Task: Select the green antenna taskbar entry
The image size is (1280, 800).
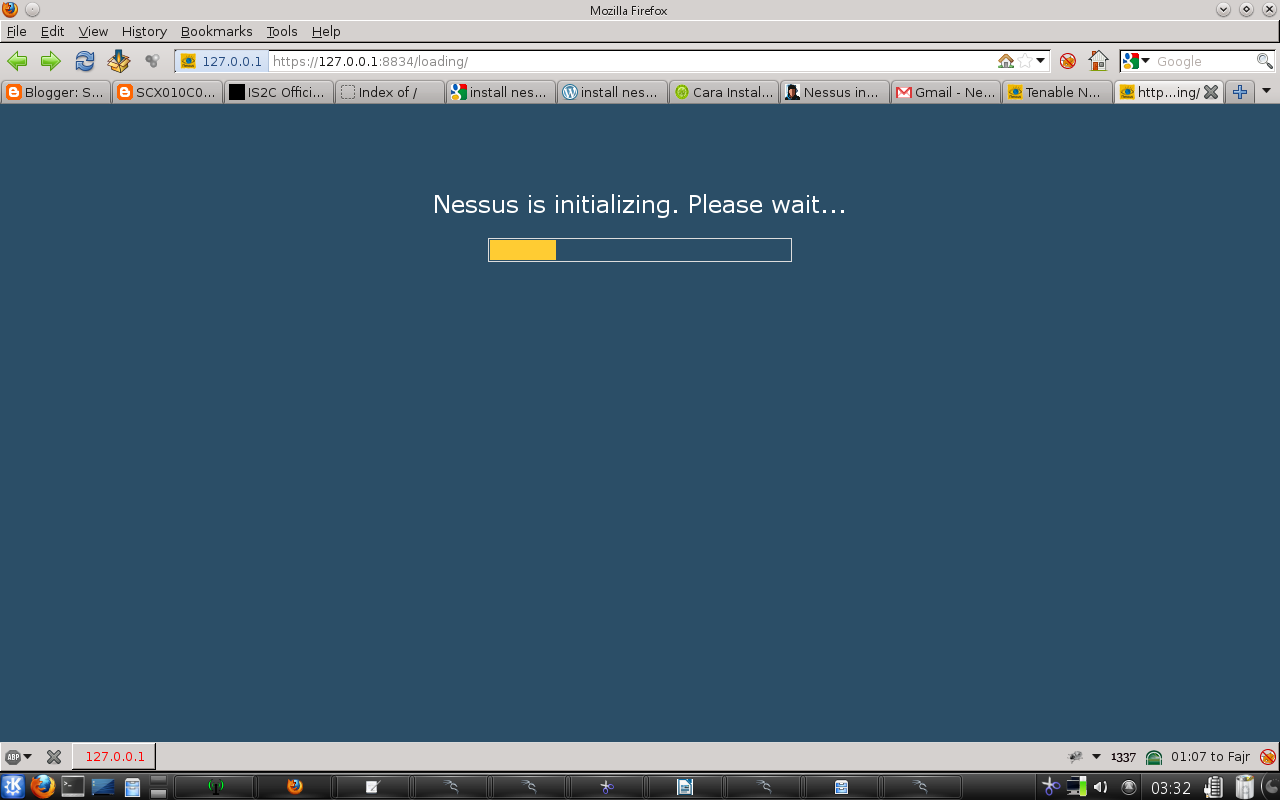Action: (215, 787)
